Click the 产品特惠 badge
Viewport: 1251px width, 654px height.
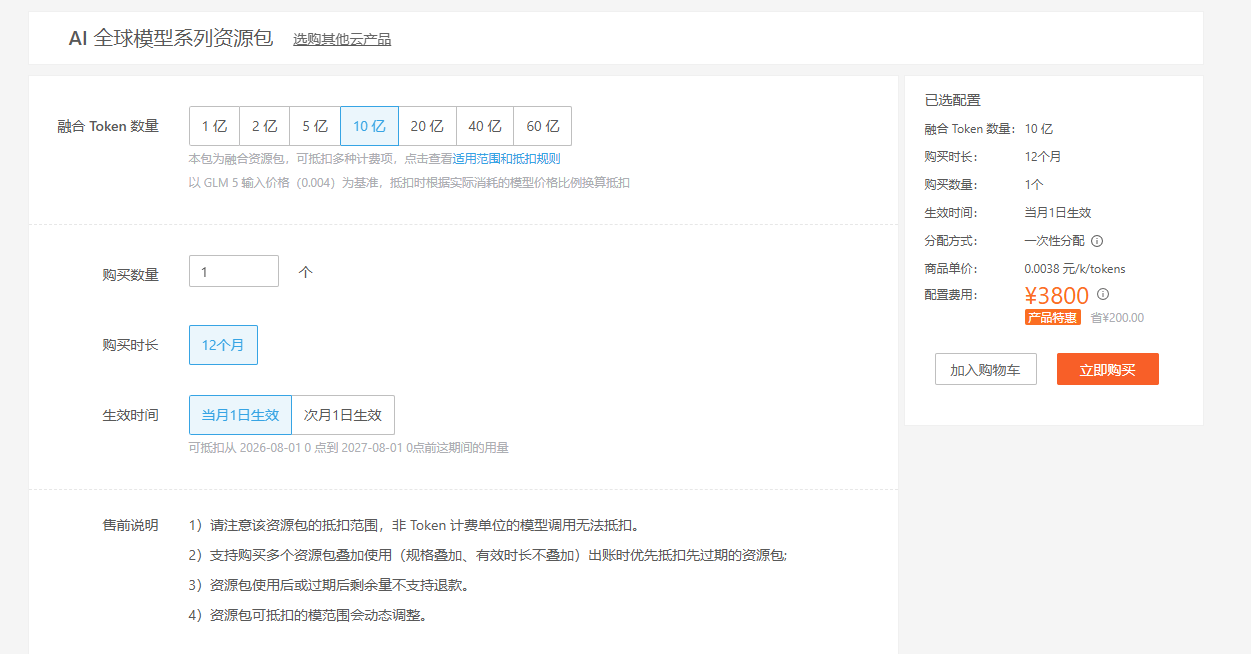click(1053, 318)
